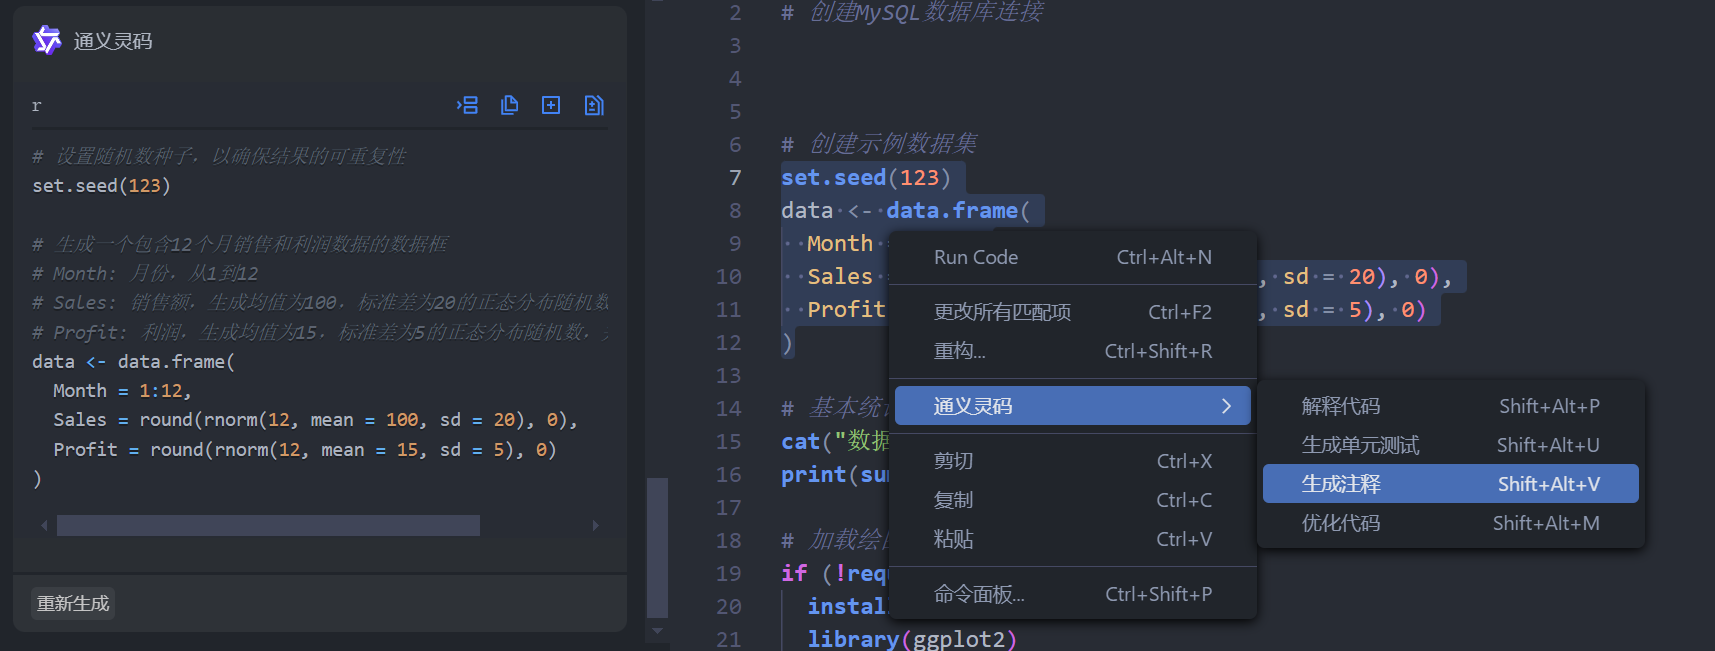The width and height of the screenshot is (1715, 651).
Task: Create new file from code icon
Action: 551,105
